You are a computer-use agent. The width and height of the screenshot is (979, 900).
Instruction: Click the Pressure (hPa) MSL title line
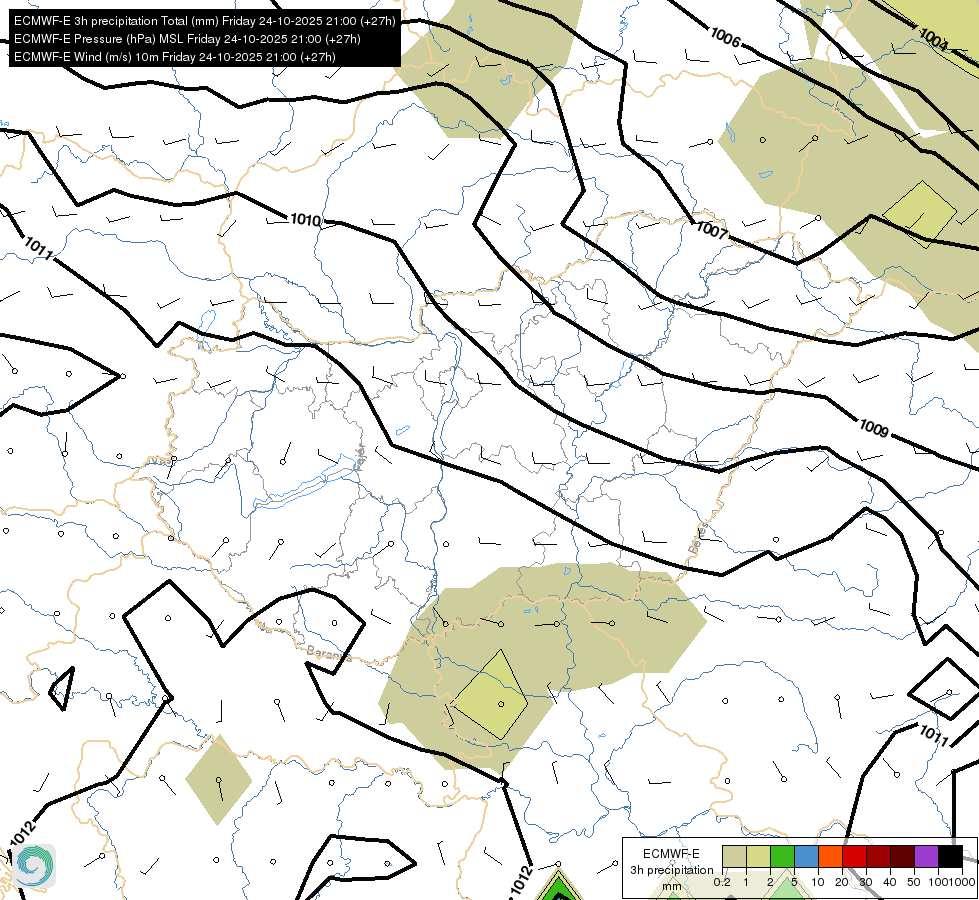(187, 39)
